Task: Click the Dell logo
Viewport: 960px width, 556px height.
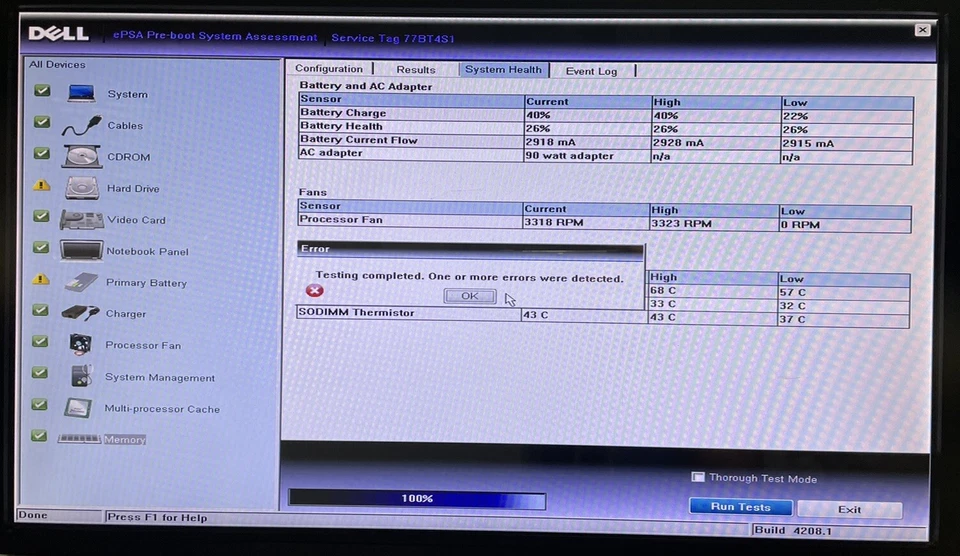Action: click(59, 33)
